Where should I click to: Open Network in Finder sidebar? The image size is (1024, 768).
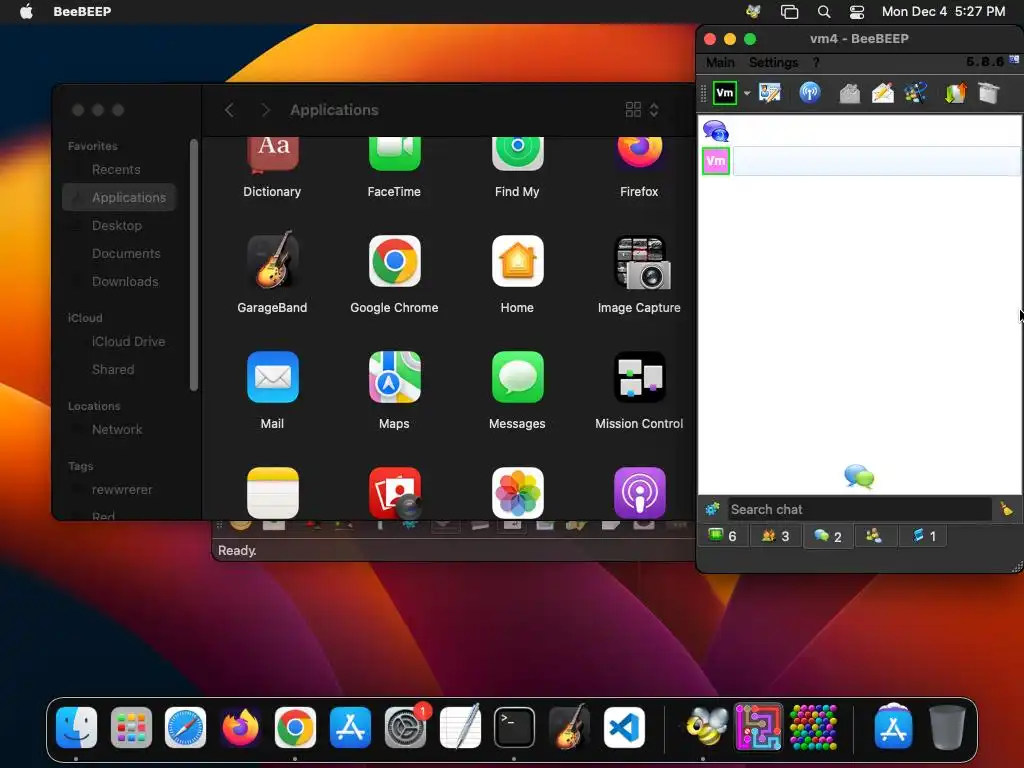(x=117, y=430)
